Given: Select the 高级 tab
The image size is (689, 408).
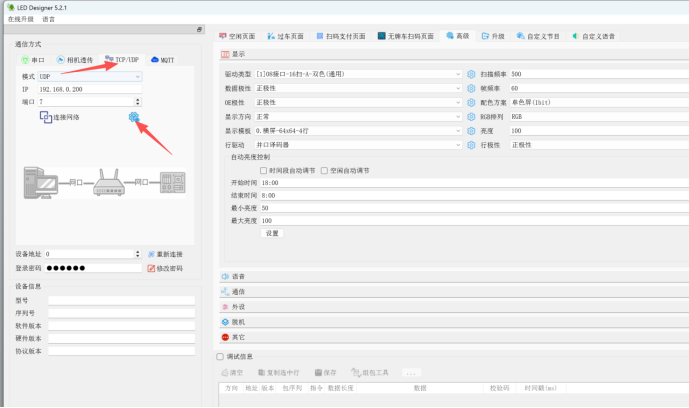Looking at the screenshot, I should (458, 36).
